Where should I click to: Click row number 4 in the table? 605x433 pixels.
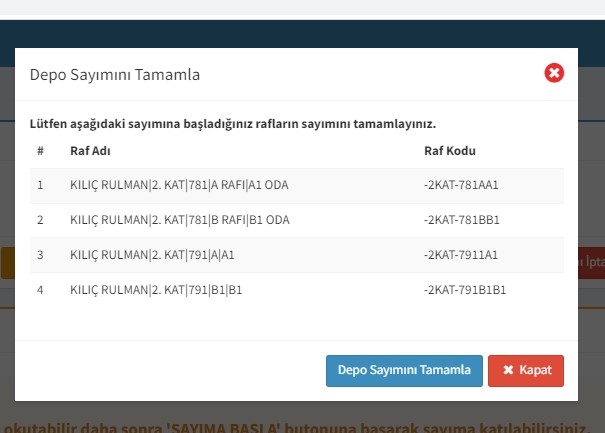tap(41, 290)
